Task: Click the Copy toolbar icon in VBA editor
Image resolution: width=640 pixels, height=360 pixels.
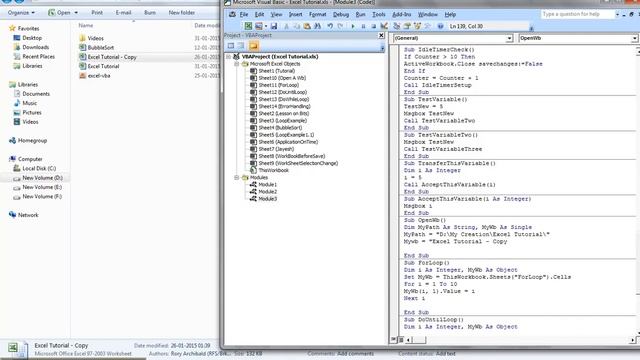Action: 297,26
